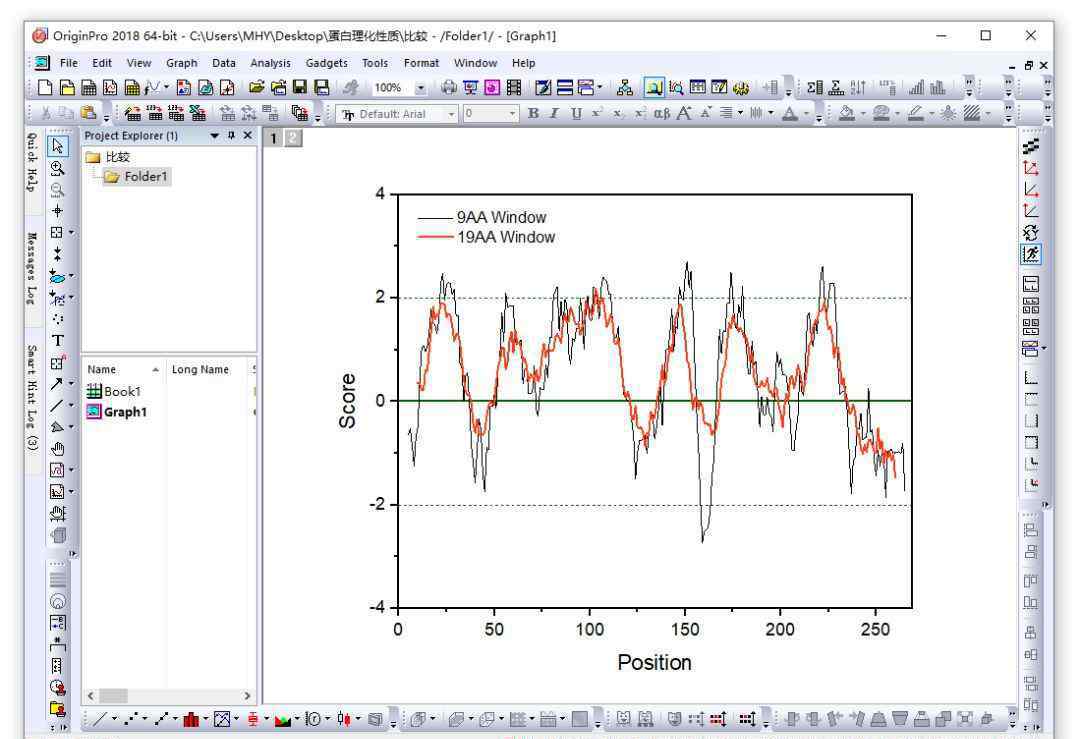The height and width of the screenshot is (739, 1080).
Task: Toggle Italic text formatting
Action: coord(554,114)
